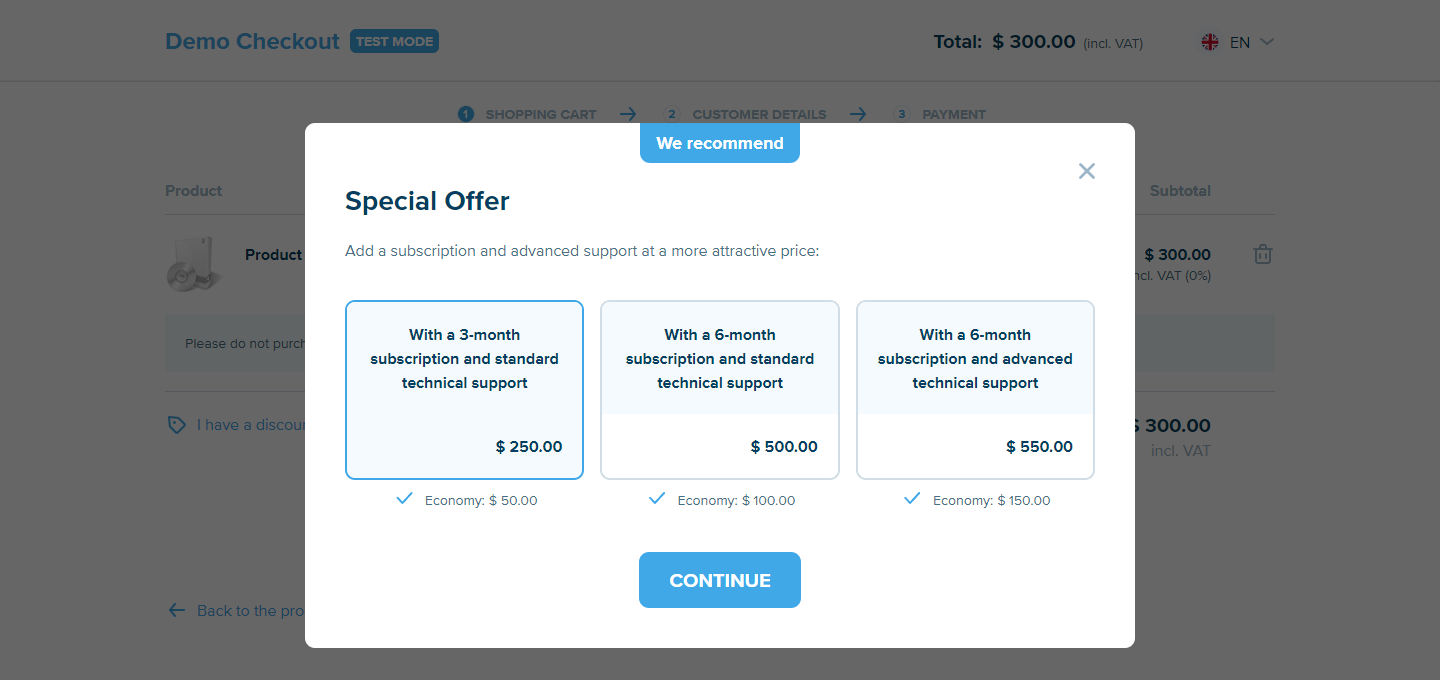1440x680 pixels.
Task: Click the checkmark beside Economy $ 150.00
Action: tap(912, 498)
